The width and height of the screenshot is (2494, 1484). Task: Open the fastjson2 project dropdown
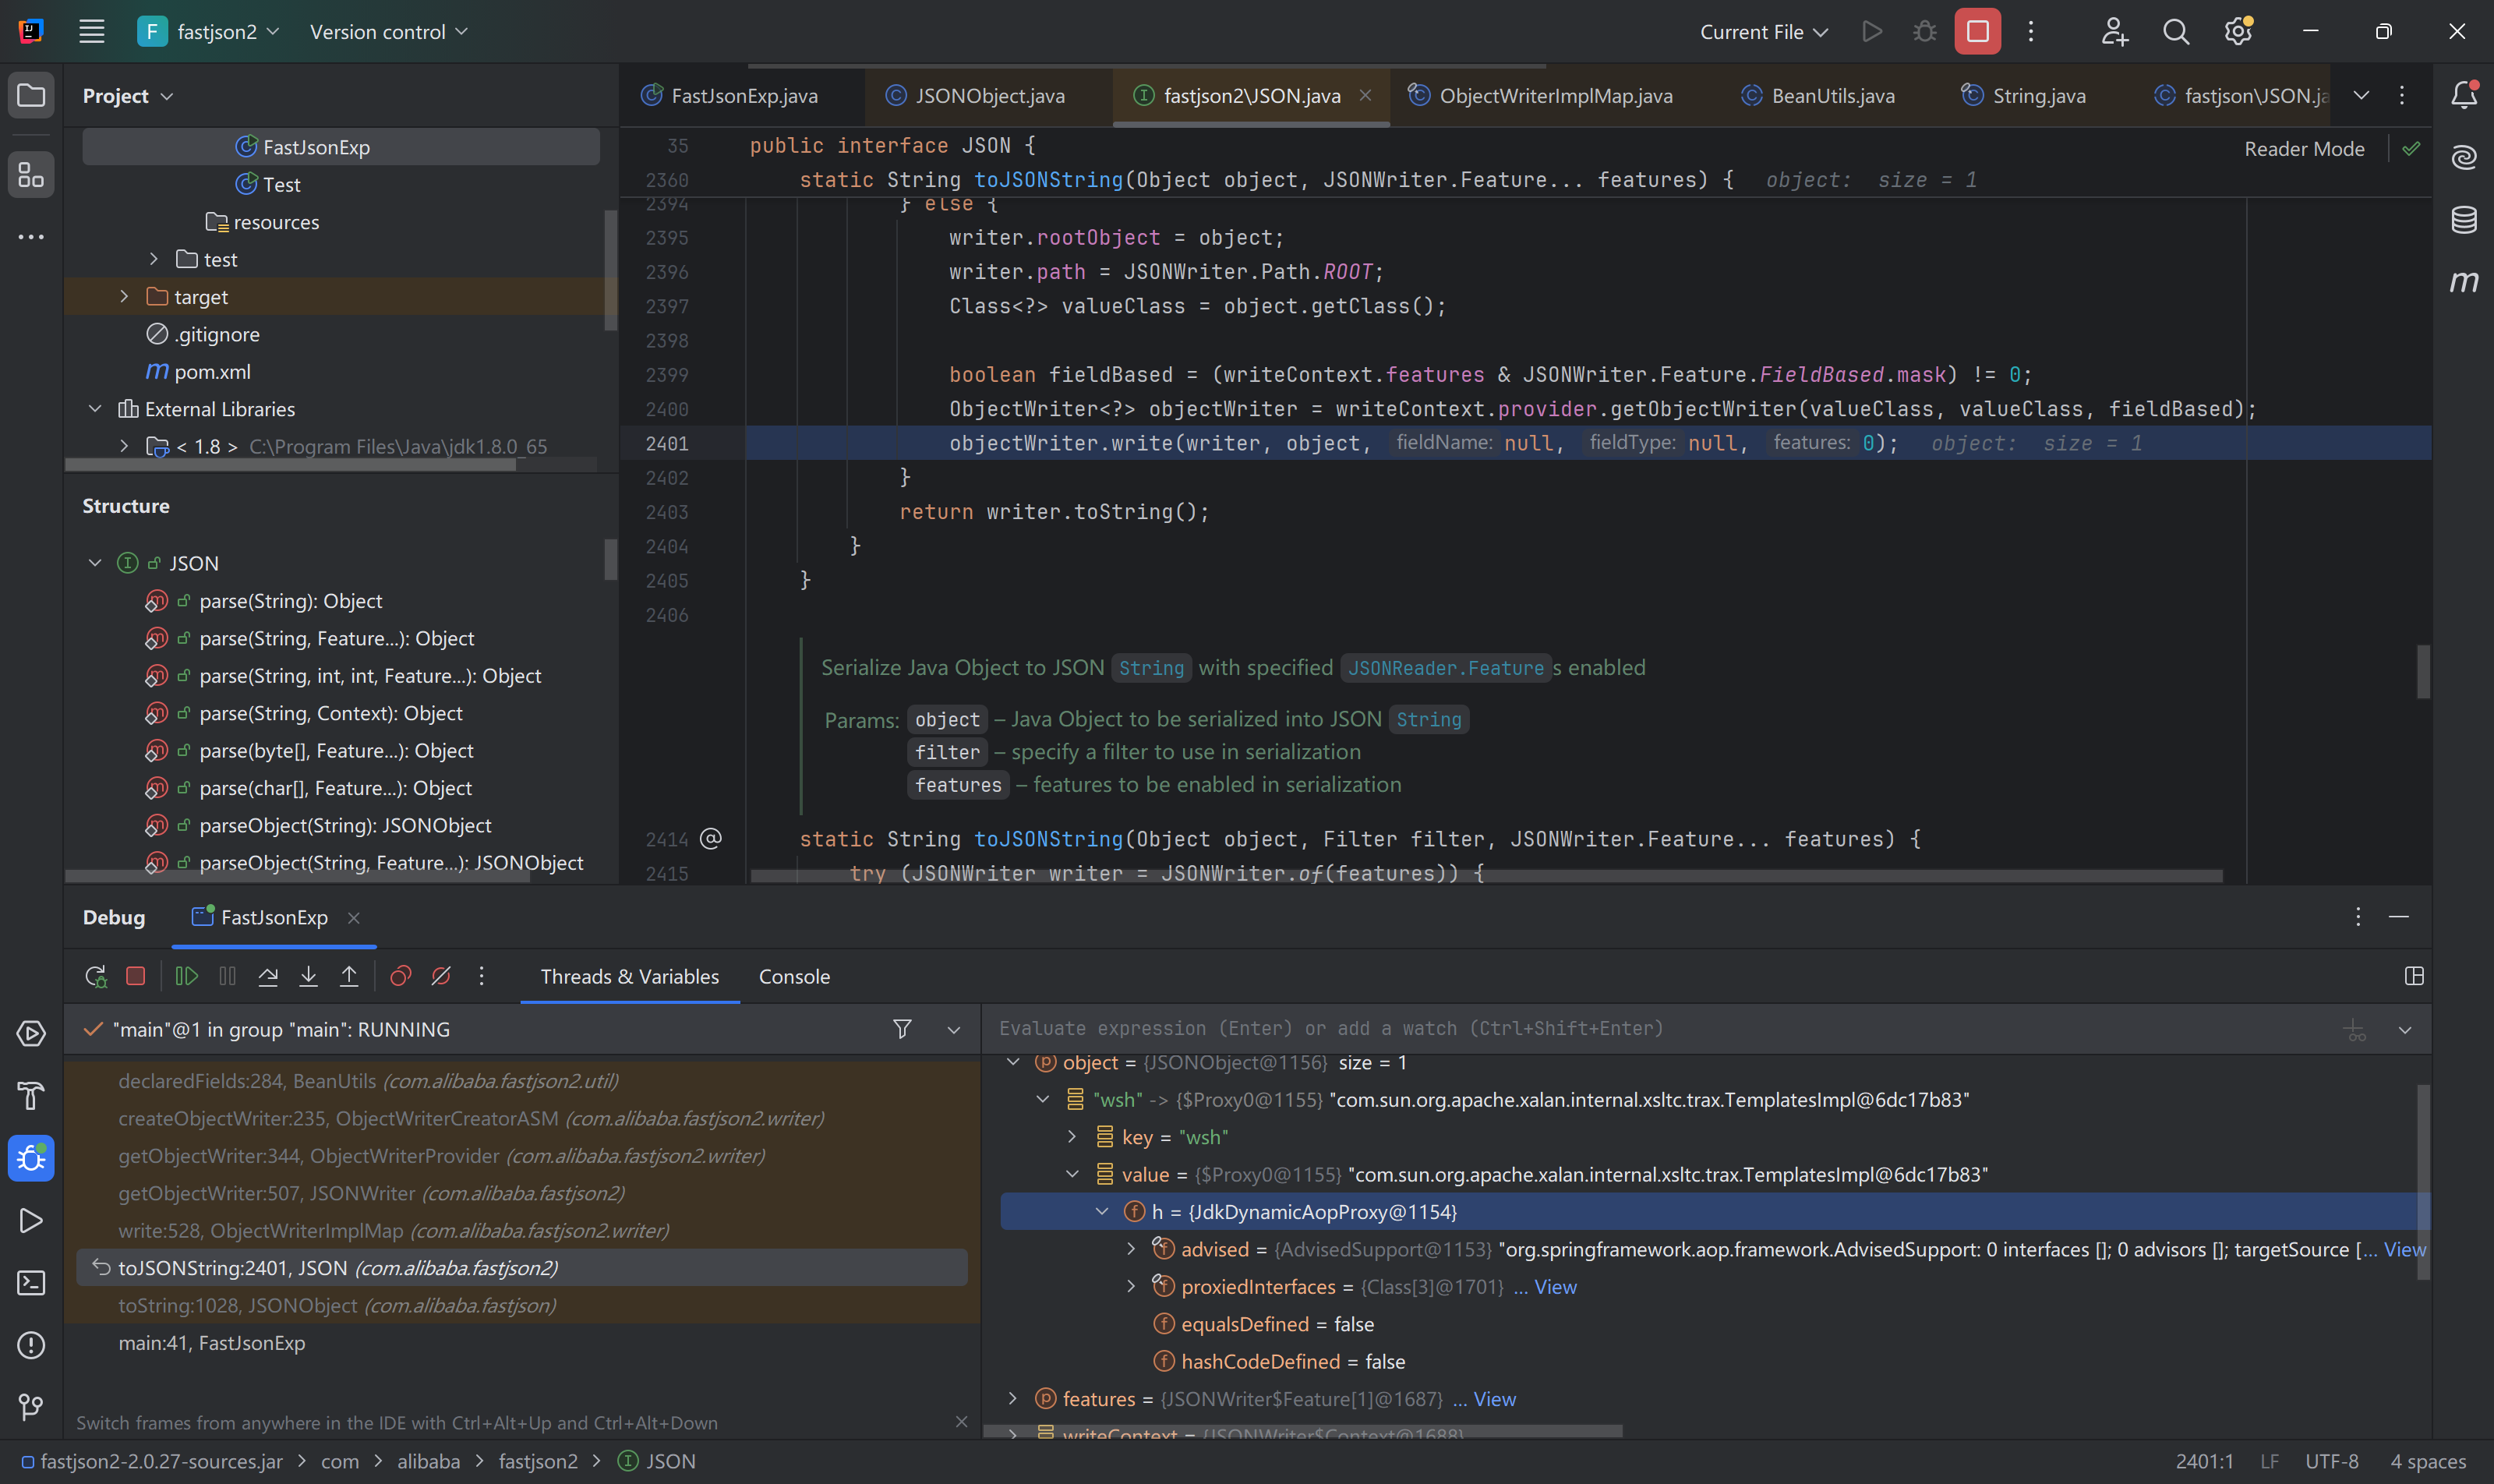pos(209,32)
